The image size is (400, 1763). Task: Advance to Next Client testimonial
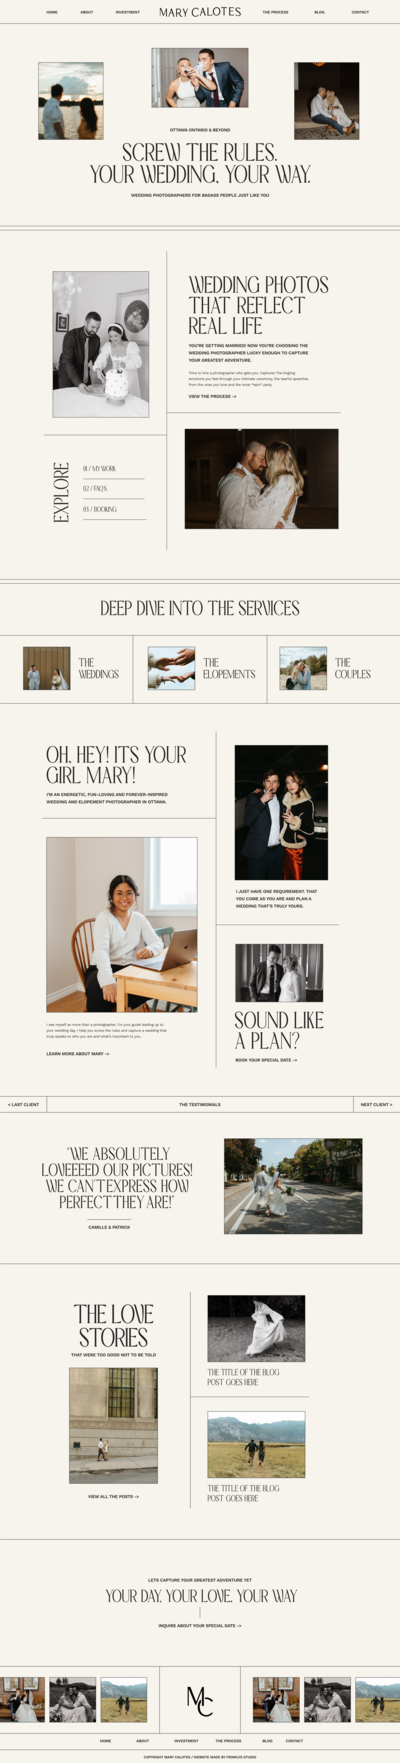pyautogui.click(x=376, y=1104)
